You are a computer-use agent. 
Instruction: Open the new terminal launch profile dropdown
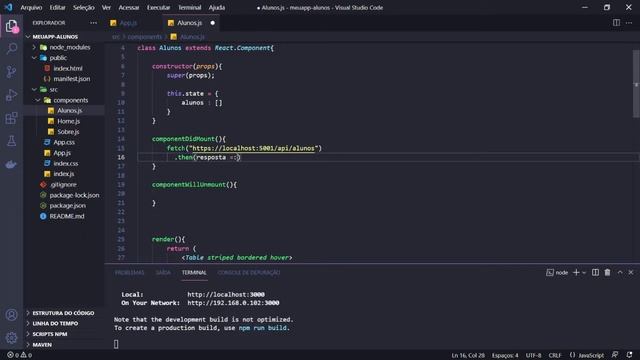click(x=584, y=272)
